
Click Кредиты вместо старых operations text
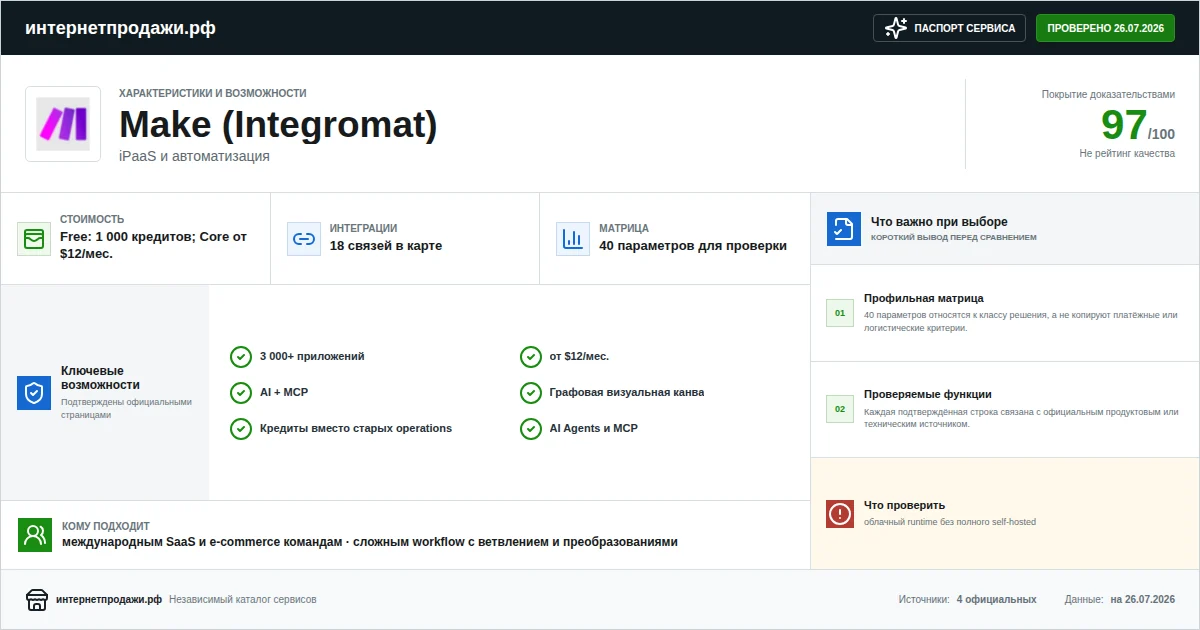pos(356,428)
